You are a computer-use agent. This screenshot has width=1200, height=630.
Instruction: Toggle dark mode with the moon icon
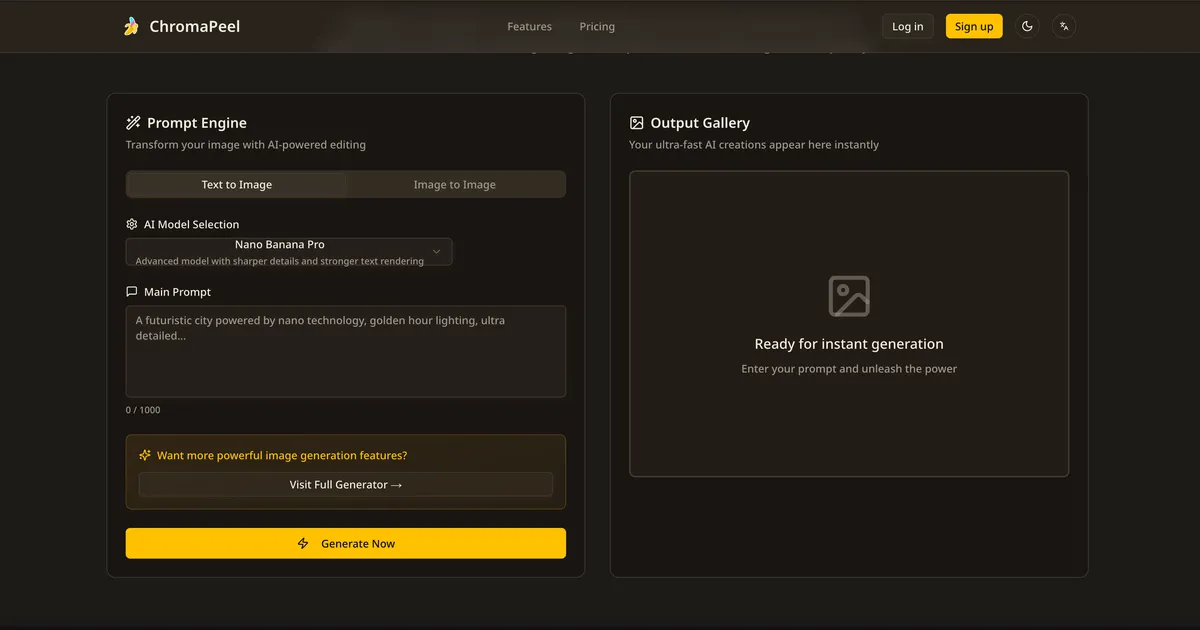pos(1027,27)
